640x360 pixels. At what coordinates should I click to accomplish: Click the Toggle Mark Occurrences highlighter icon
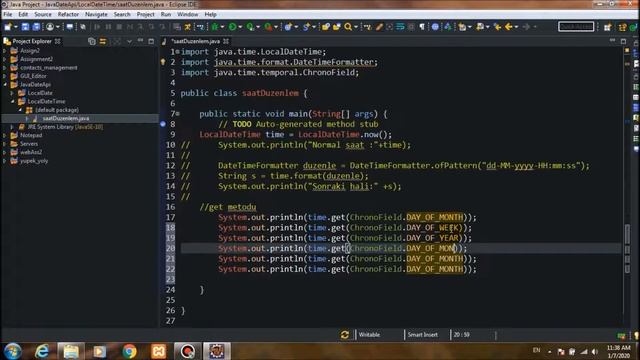coord(379,27)
